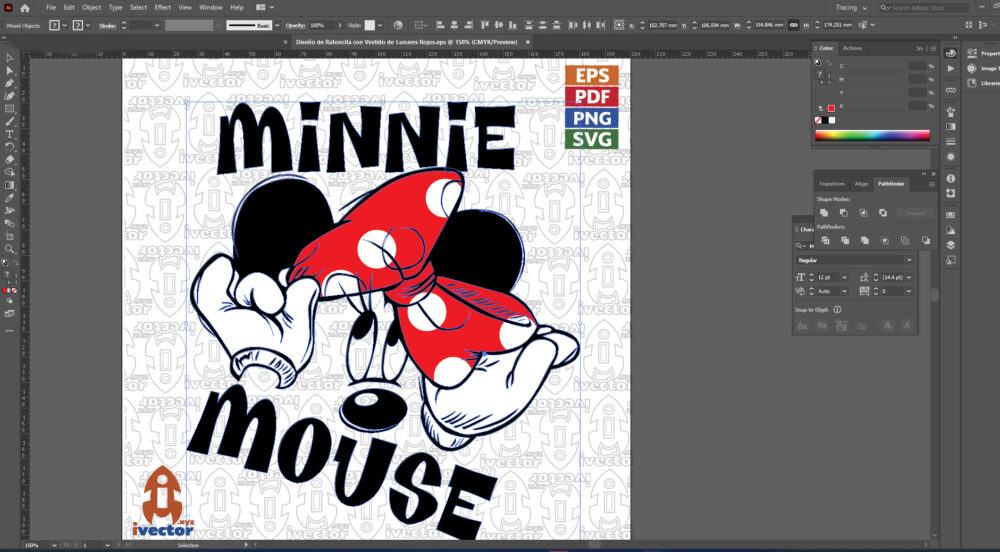Open the Fill color dropdown in control bar

coord(64,25)
